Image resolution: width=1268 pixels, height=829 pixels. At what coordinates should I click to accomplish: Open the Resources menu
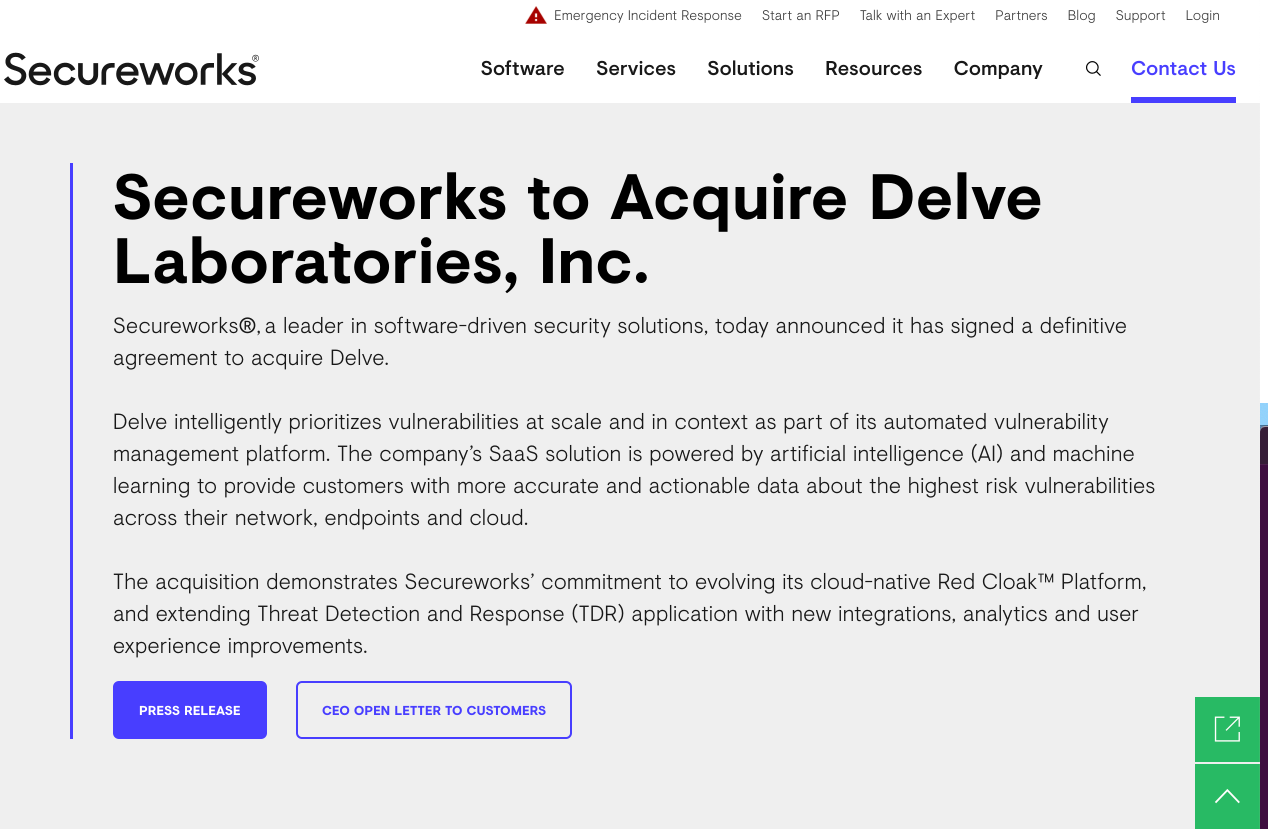[x=873, y=69]
